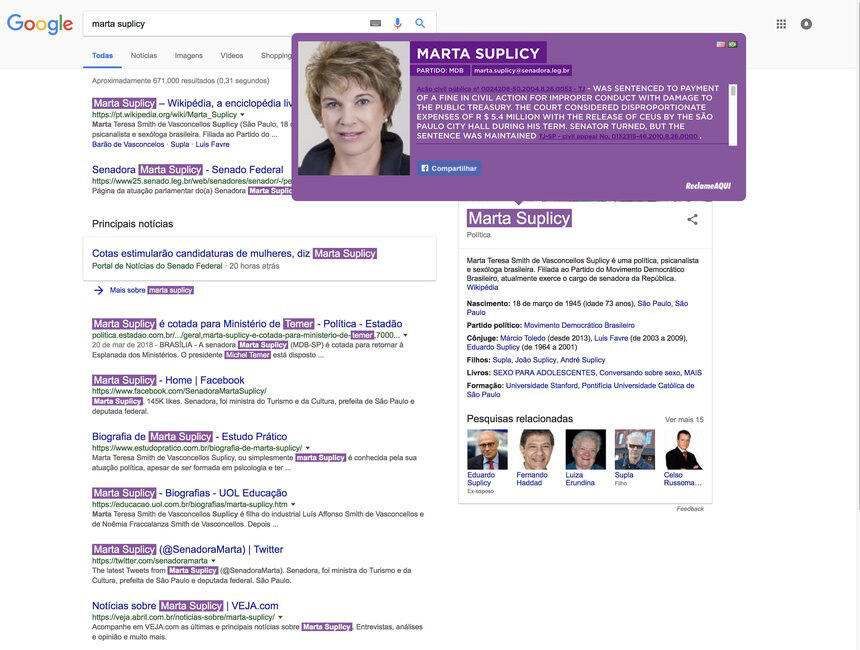Select Fernando Haddad related search thumbnail
The image size is (860, 650).
click(536, 450)
